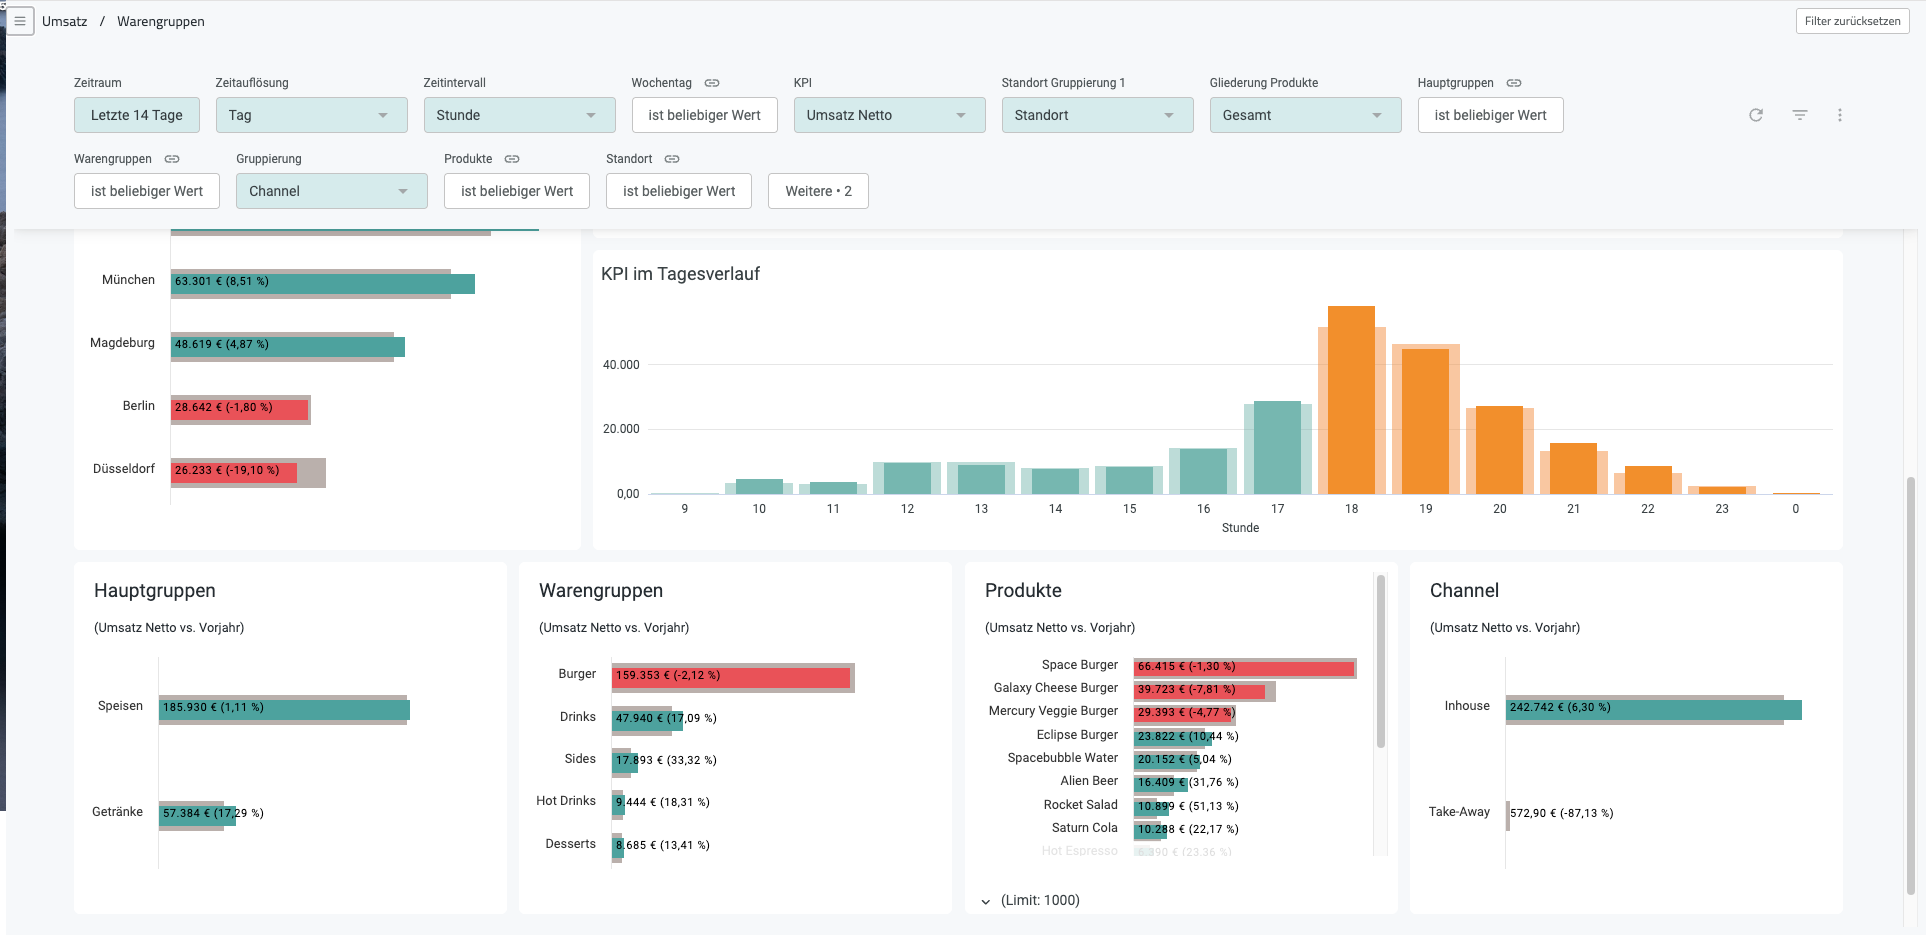Click the orange bar for hour 21

point(1573,469)
